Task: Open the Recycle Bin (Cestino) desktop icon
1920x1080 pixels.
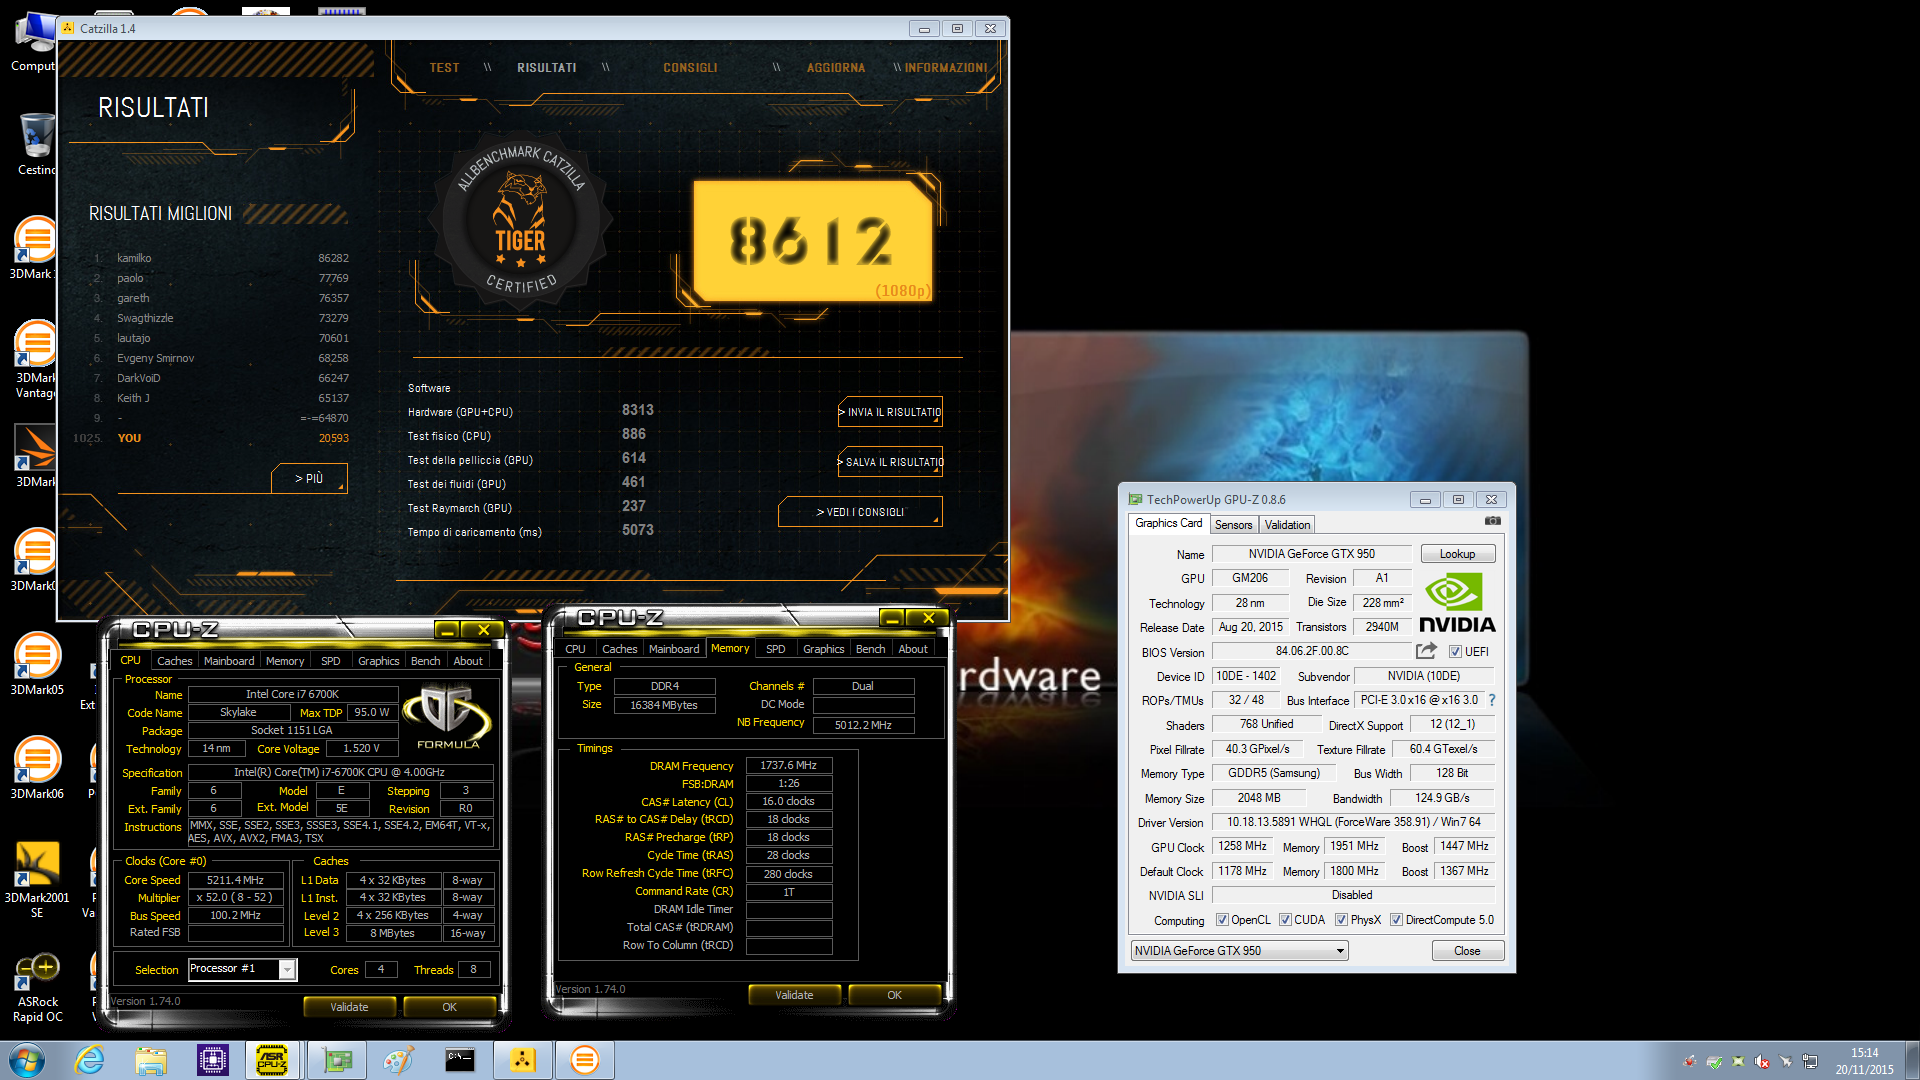Action: pos(37,144)
